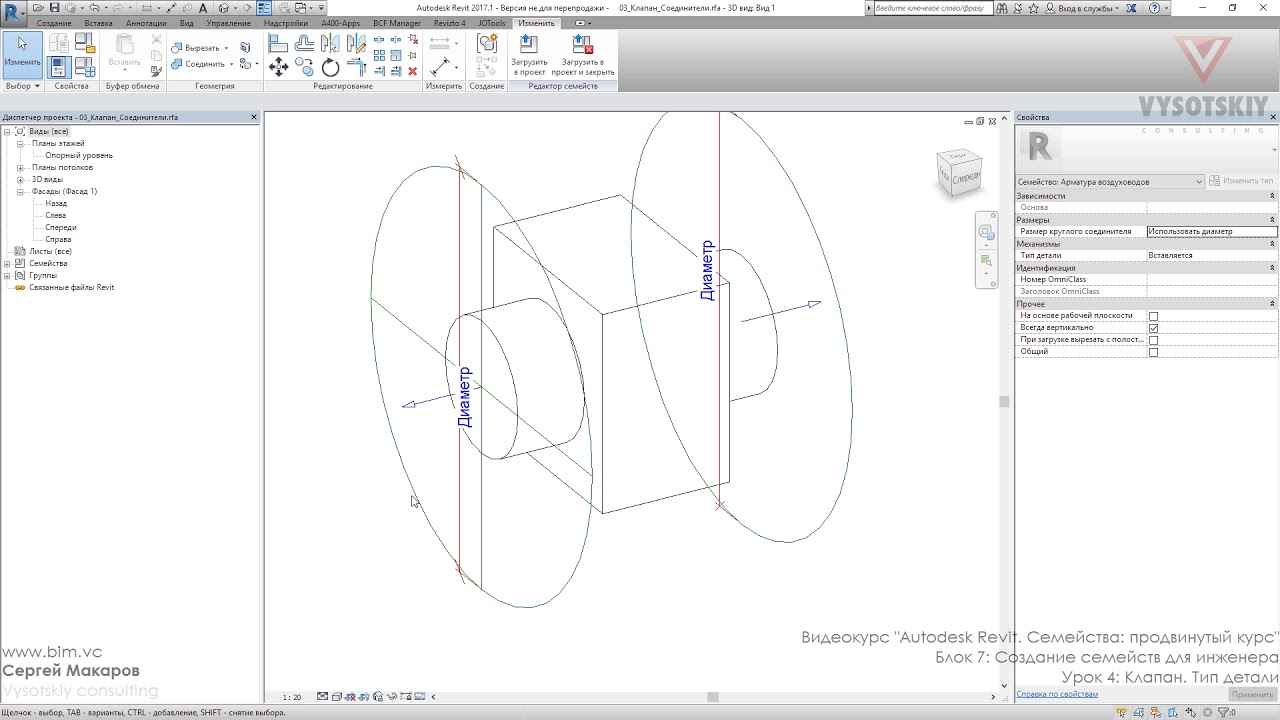Collapse the 'Виды (все)' tree node
The image size is (1280, 720).
(7, 132)
